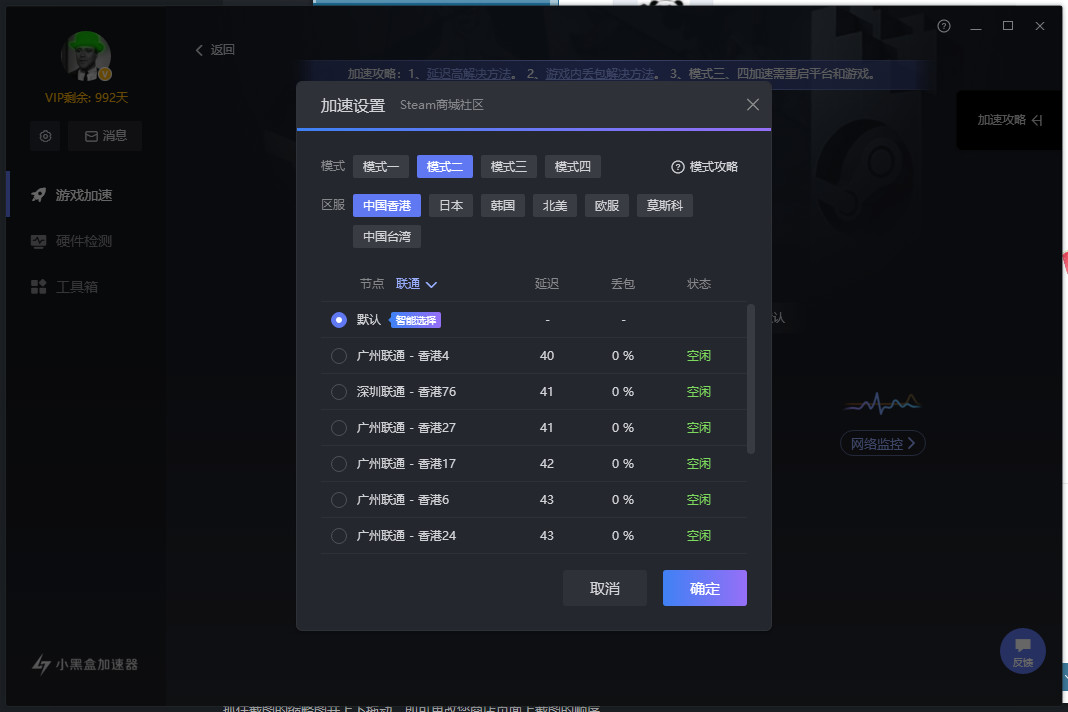
Task: Select node 广州联通 - 香港4
Action: 338,356
